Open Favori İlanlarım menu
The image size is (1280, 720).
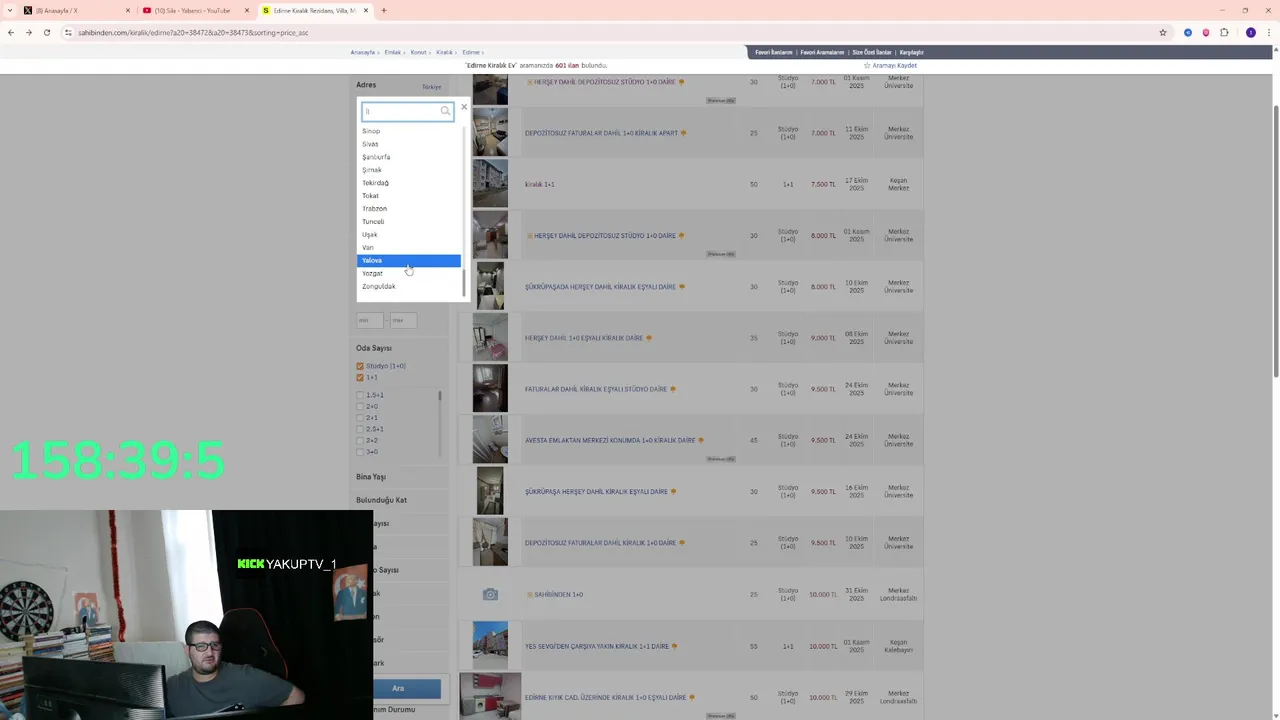pyautogui.click(x=773, y=52)
